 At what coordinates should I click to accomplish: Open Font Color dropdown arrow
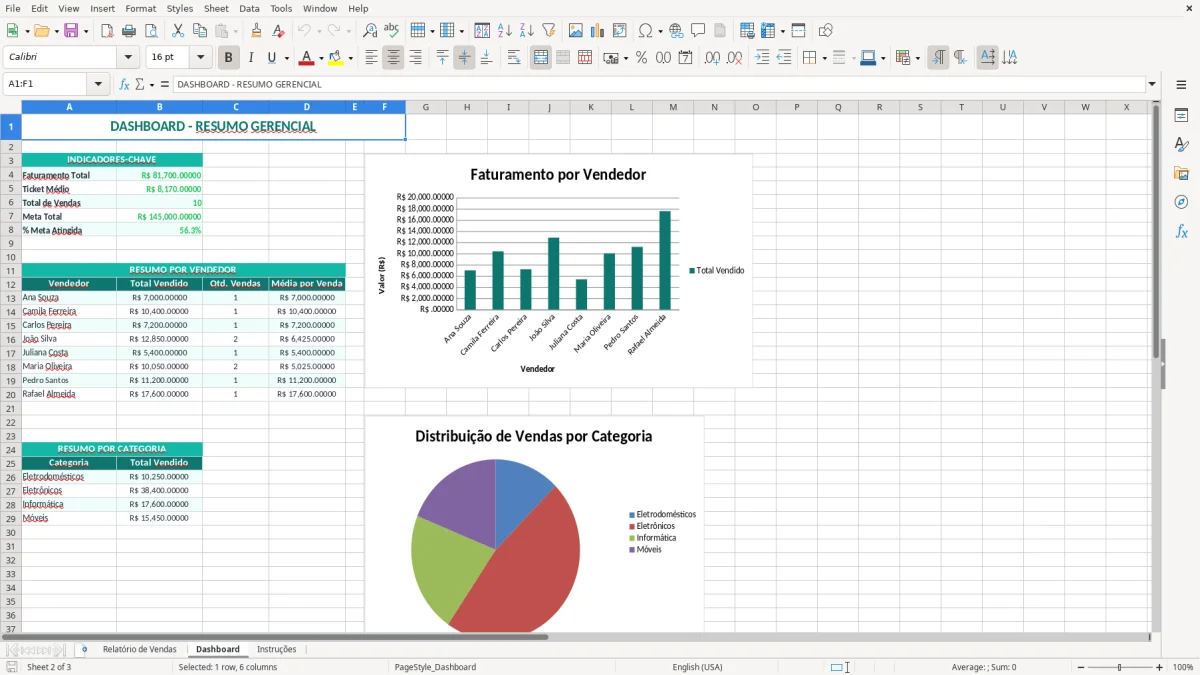click(x=321, y=58)
